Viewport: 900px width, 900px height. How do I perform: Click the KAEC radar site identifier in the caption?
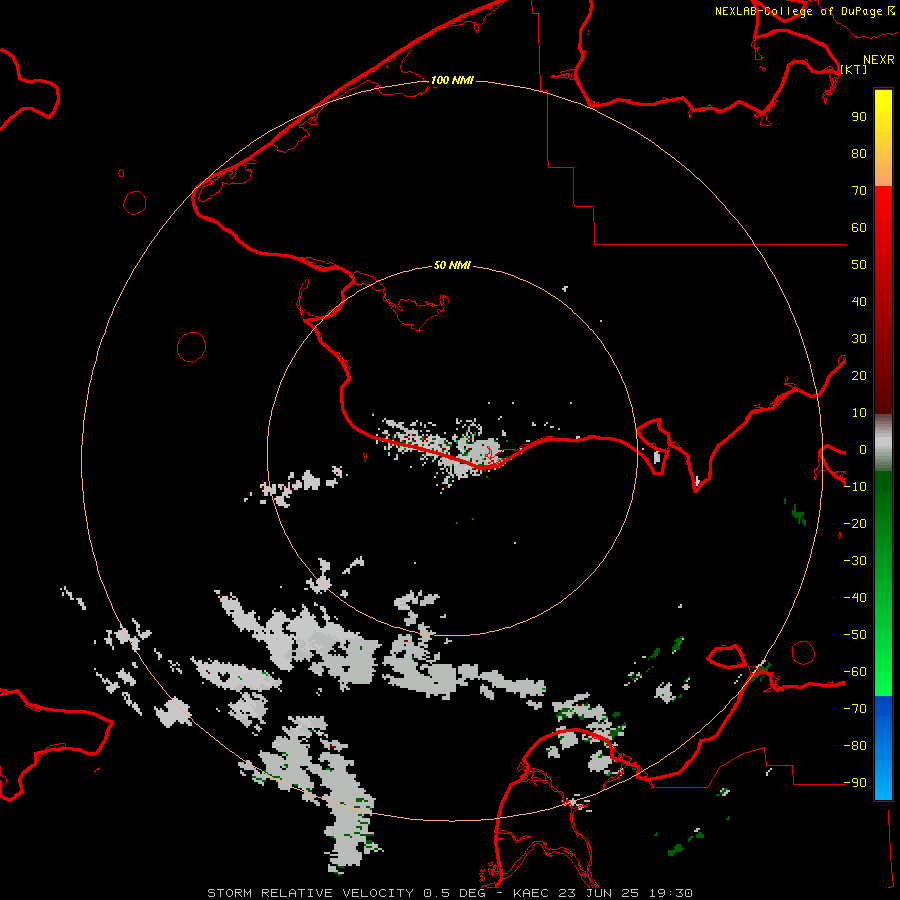pos(533,893)
